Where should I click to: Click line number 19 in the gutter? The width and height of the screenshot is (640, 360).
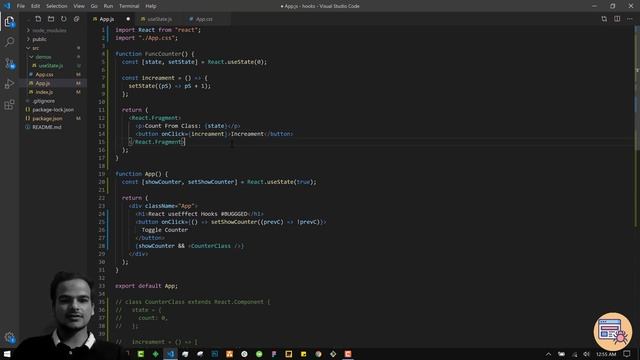(102, 174)
